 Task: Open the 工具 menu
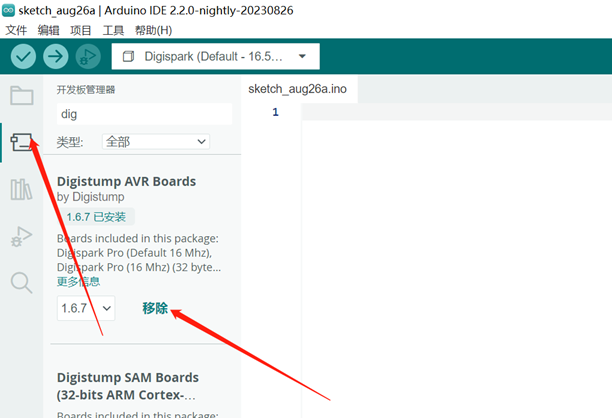(113, 30)
